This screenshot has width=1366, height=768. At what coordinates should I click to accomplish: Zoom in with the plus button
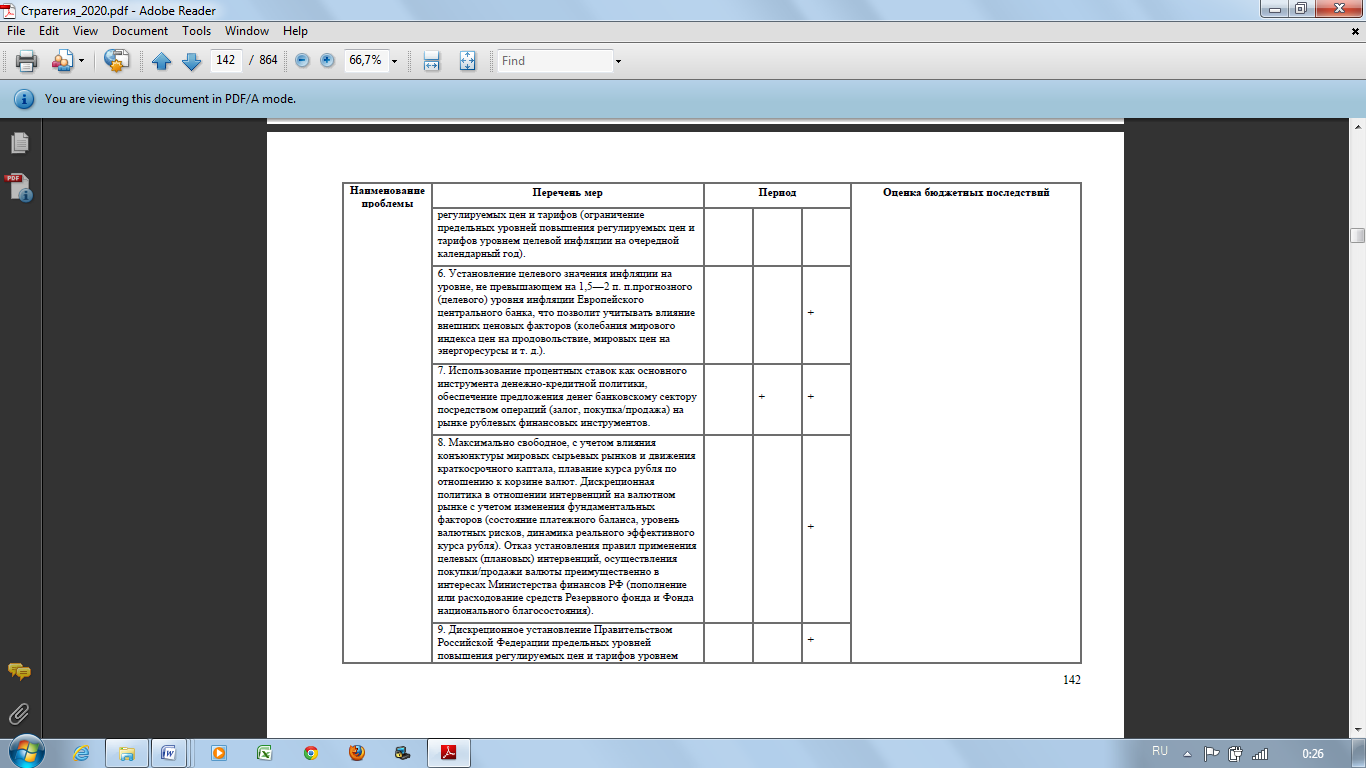pyautogui.click(x=327, y=61)
